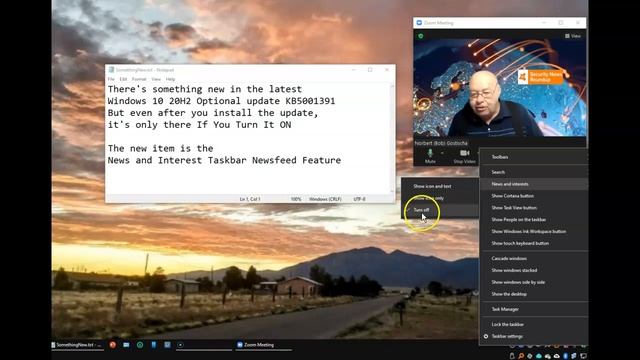Open red circular app on taskbar

pos(113,345)
